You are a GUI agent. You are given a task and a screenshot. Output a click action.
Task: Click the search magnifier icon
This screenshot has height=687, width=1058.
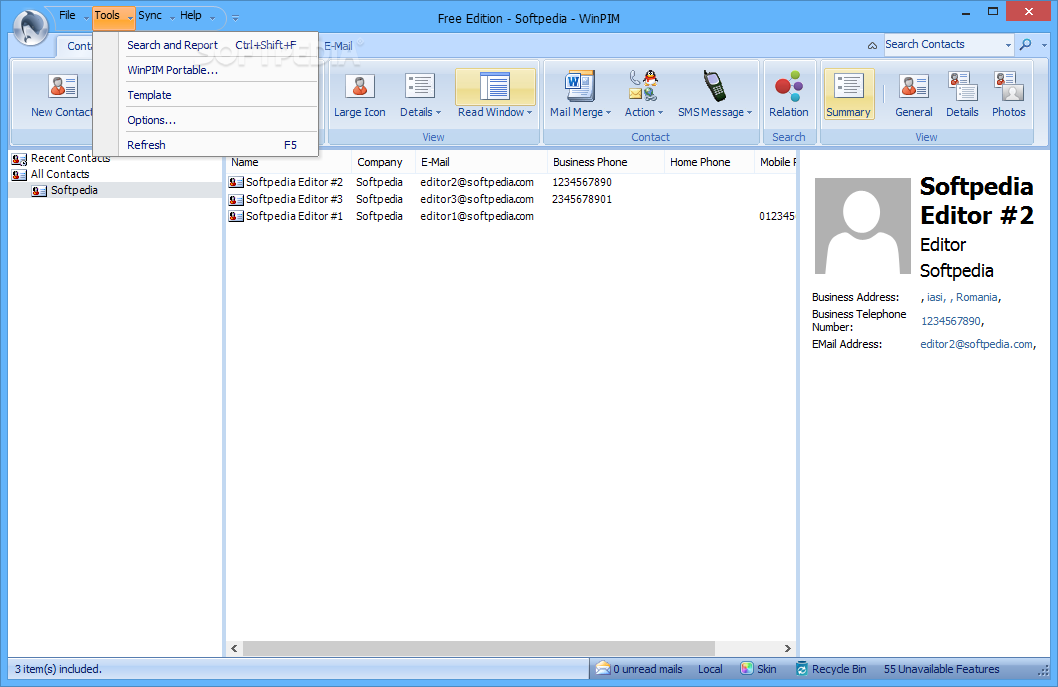(1025, 45)
